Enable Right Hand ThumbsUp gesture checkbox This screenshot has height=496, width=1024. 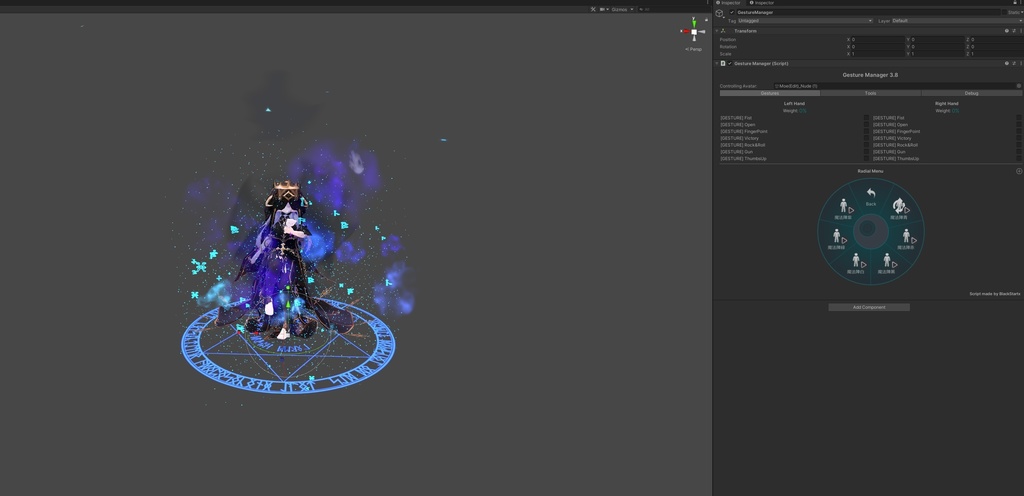pyautogui.click(x=1019, y=159)
